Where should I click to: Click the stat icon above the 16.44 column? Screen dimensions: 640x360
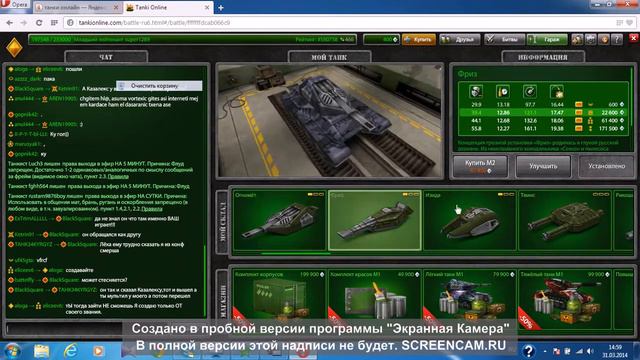click(557, 91)
